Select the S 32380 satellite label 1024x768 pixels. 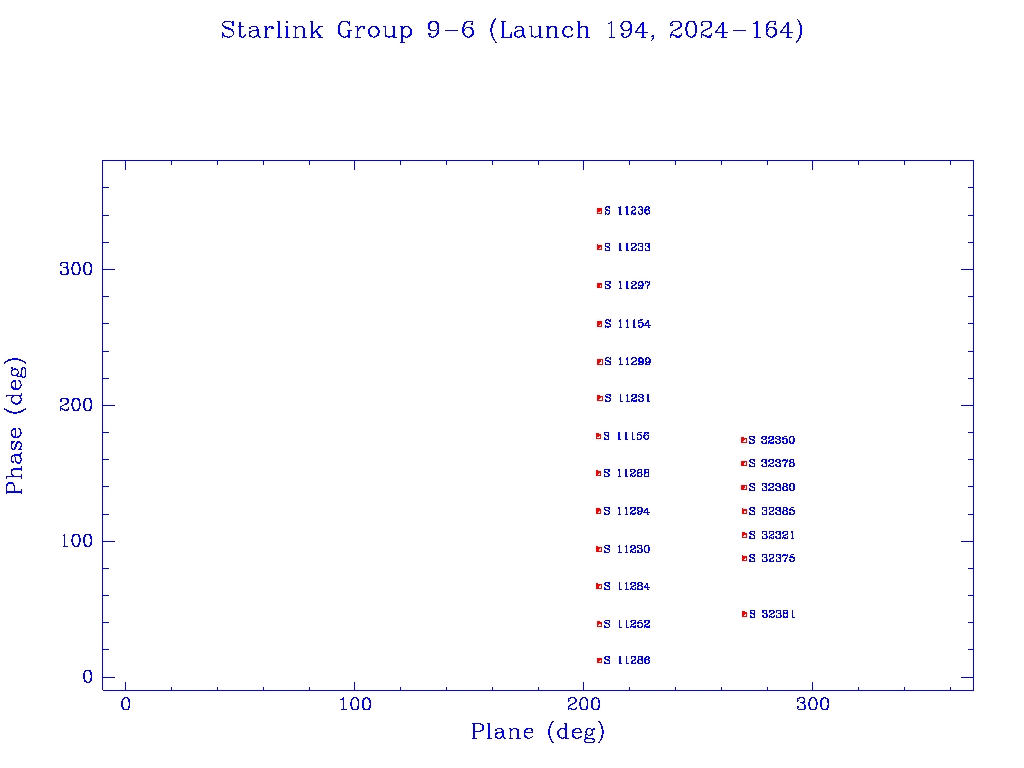click(771, 488)
